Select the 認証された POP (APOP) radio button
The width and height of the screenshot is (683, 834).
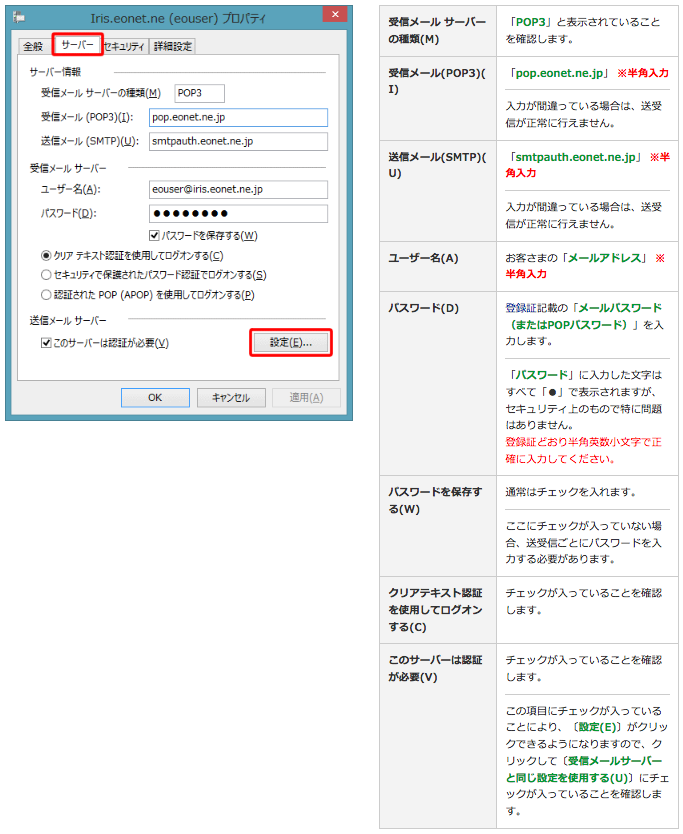[x=46, y=295]
